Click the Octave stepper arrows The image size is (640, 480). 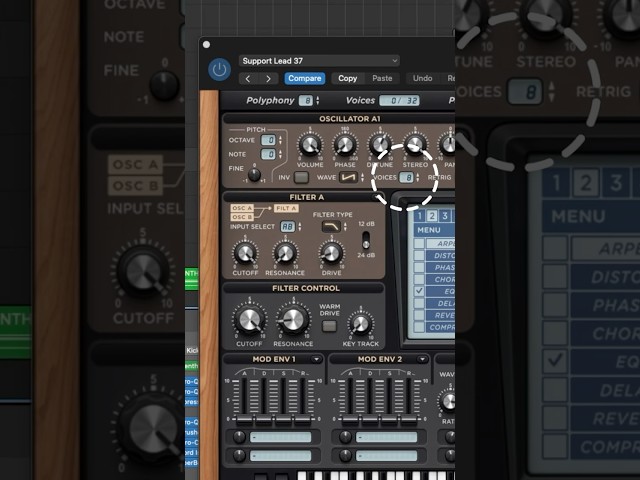point(280,140)
